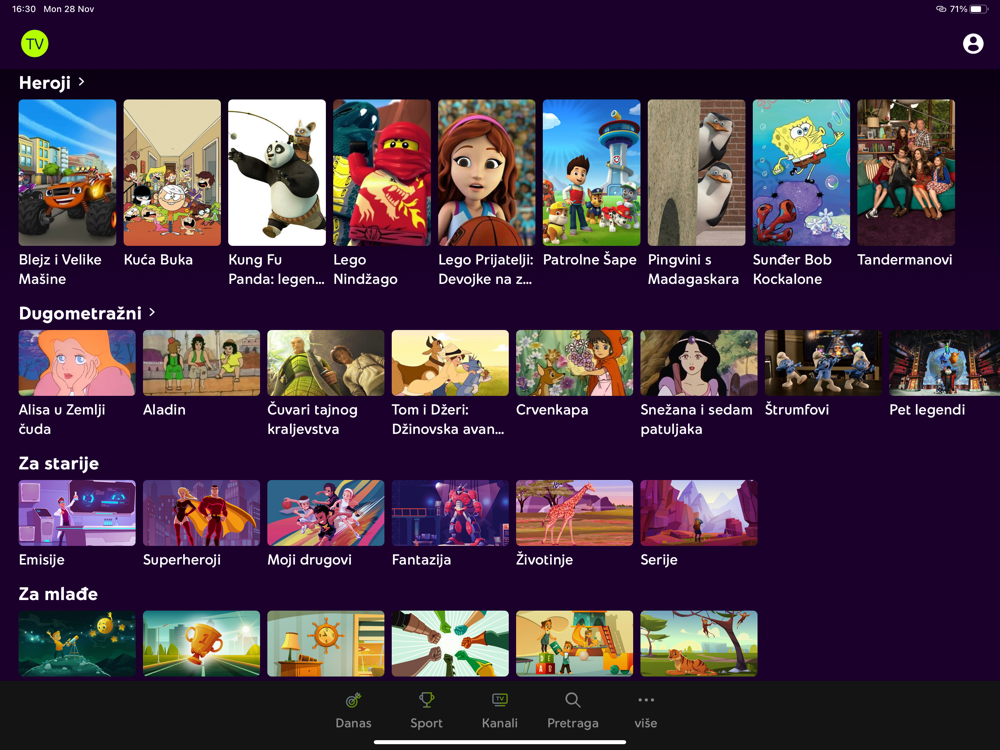Open the Kanali TV icon

[x=499, y=700]
